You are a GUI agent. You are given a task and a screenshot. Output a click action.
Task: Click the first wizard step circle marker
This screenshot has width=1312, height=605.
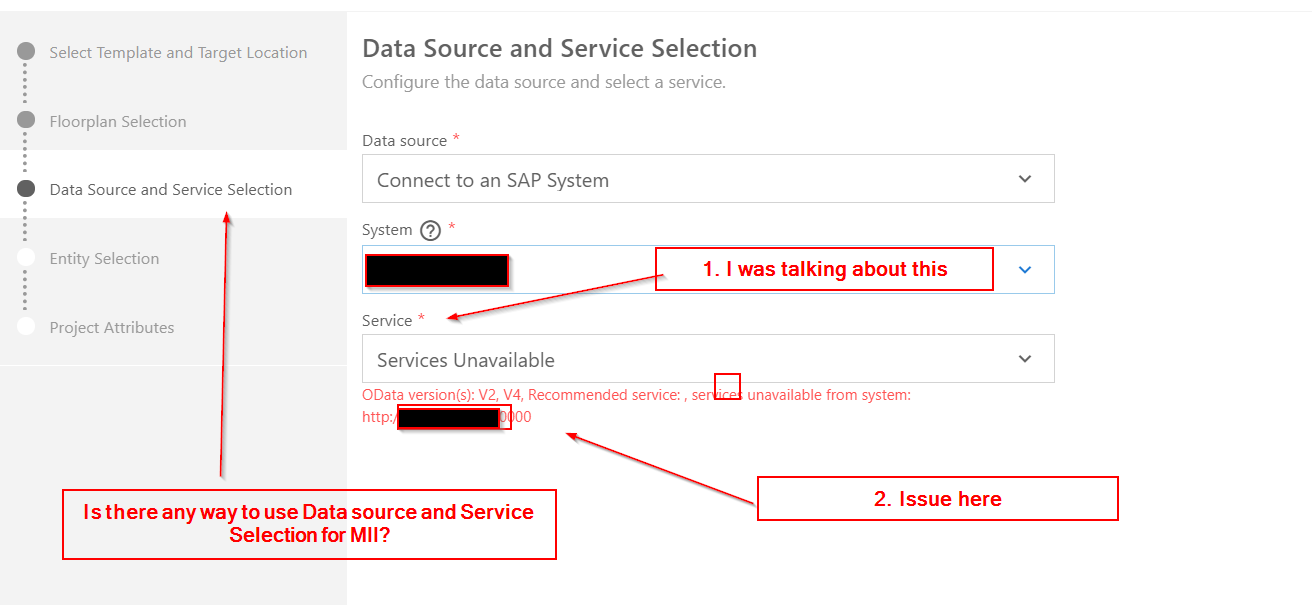click(27, 51)
